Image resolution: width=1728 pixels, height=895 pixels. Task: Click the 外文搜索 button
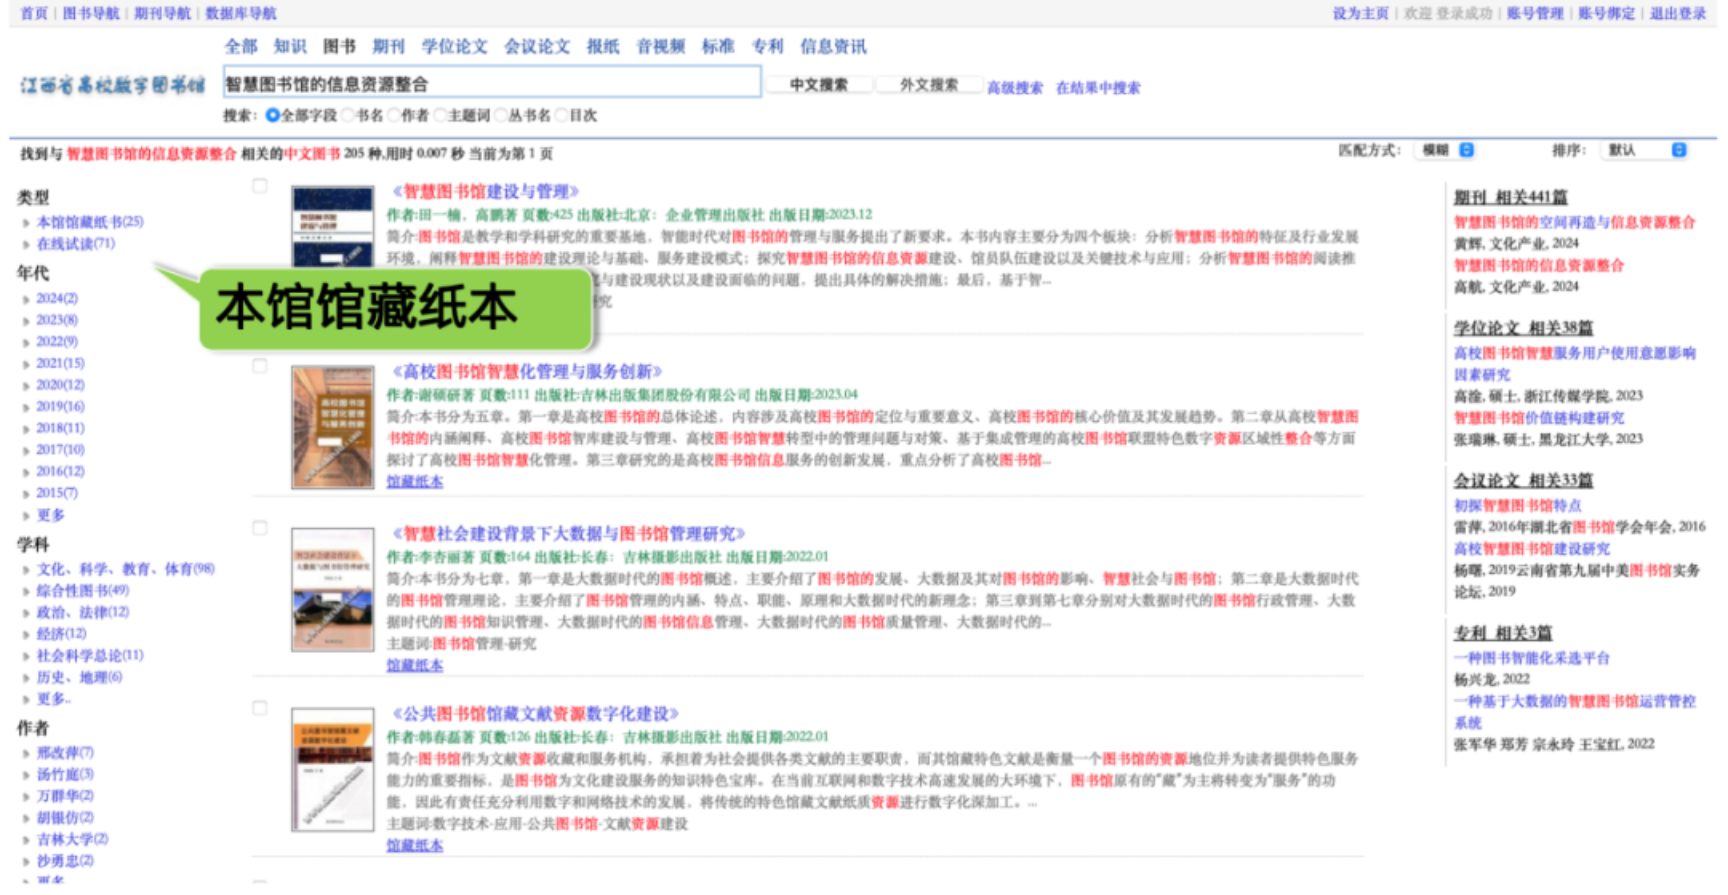click(x=928, y=85)
